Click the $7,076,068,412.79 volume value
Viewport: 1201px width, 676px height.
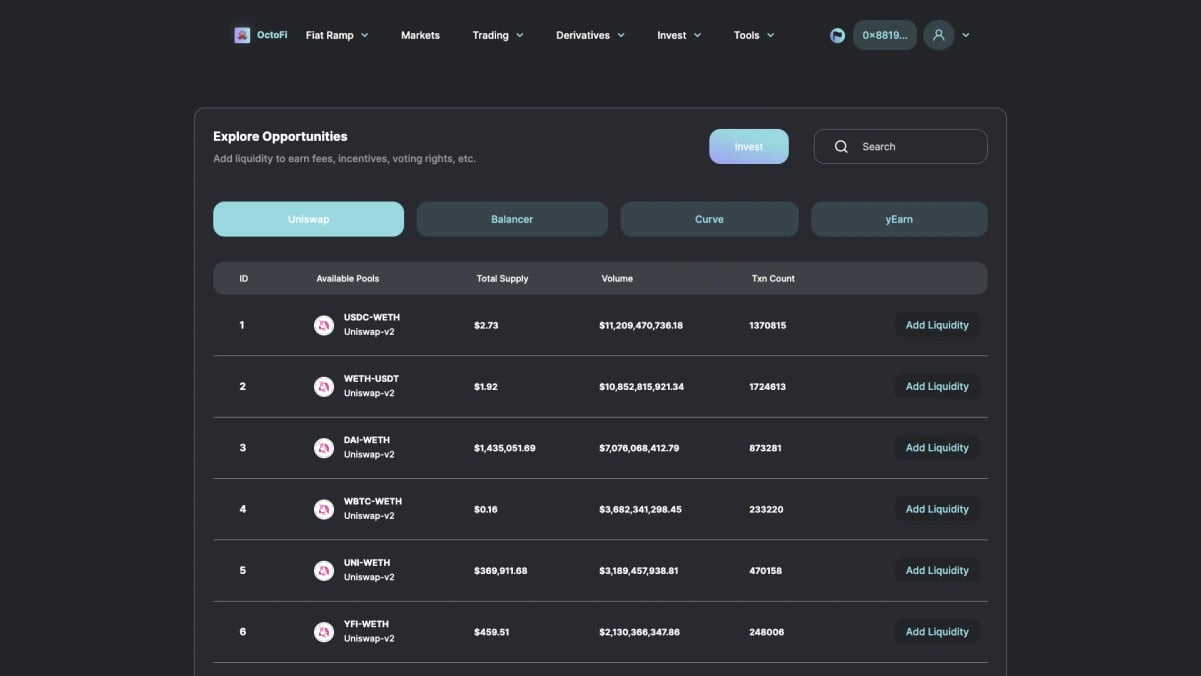(x=639, y=448)
